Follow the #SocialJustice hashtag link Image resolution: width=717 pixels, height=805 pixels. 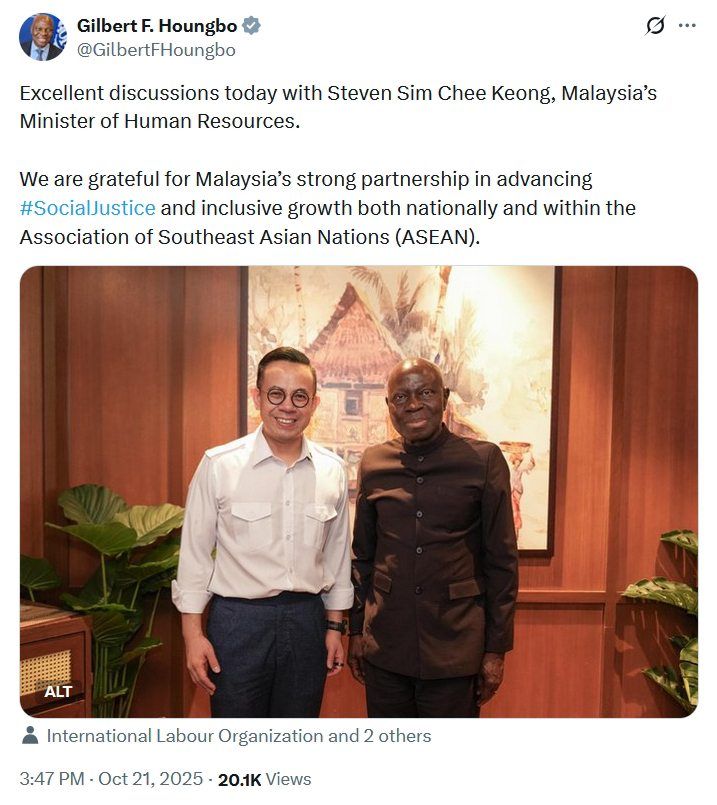(87, 208)
